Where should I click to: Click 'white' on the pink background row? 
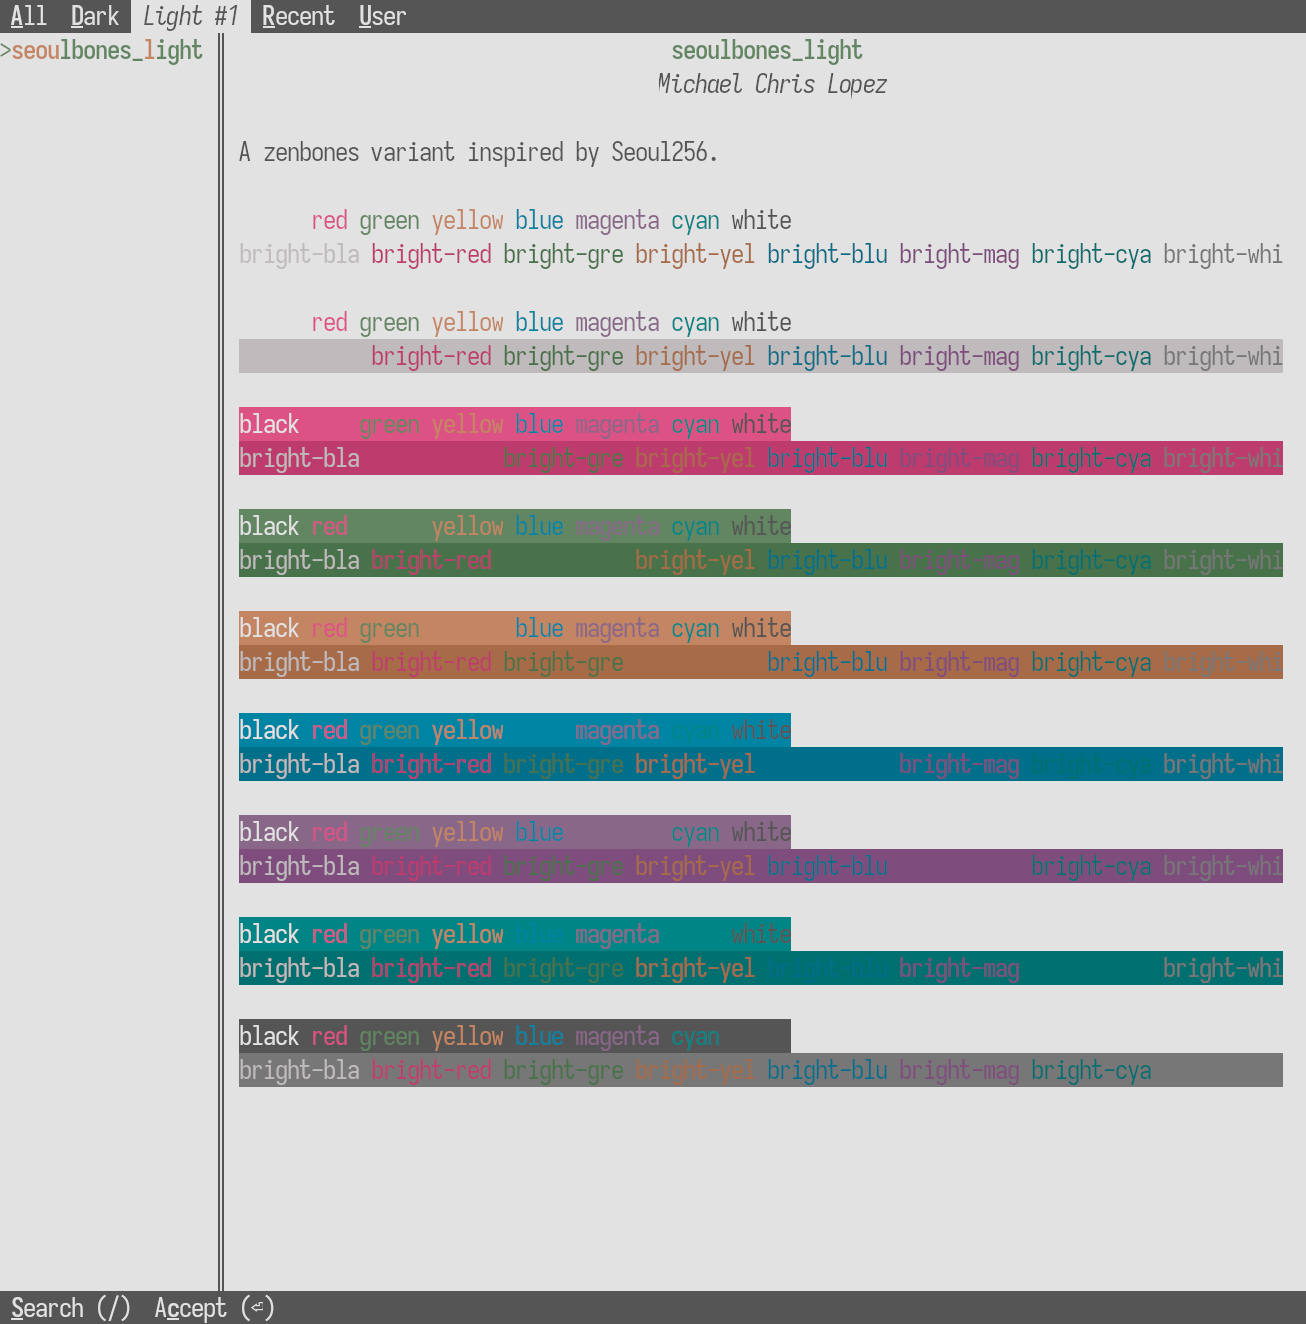tap(761, 424)
